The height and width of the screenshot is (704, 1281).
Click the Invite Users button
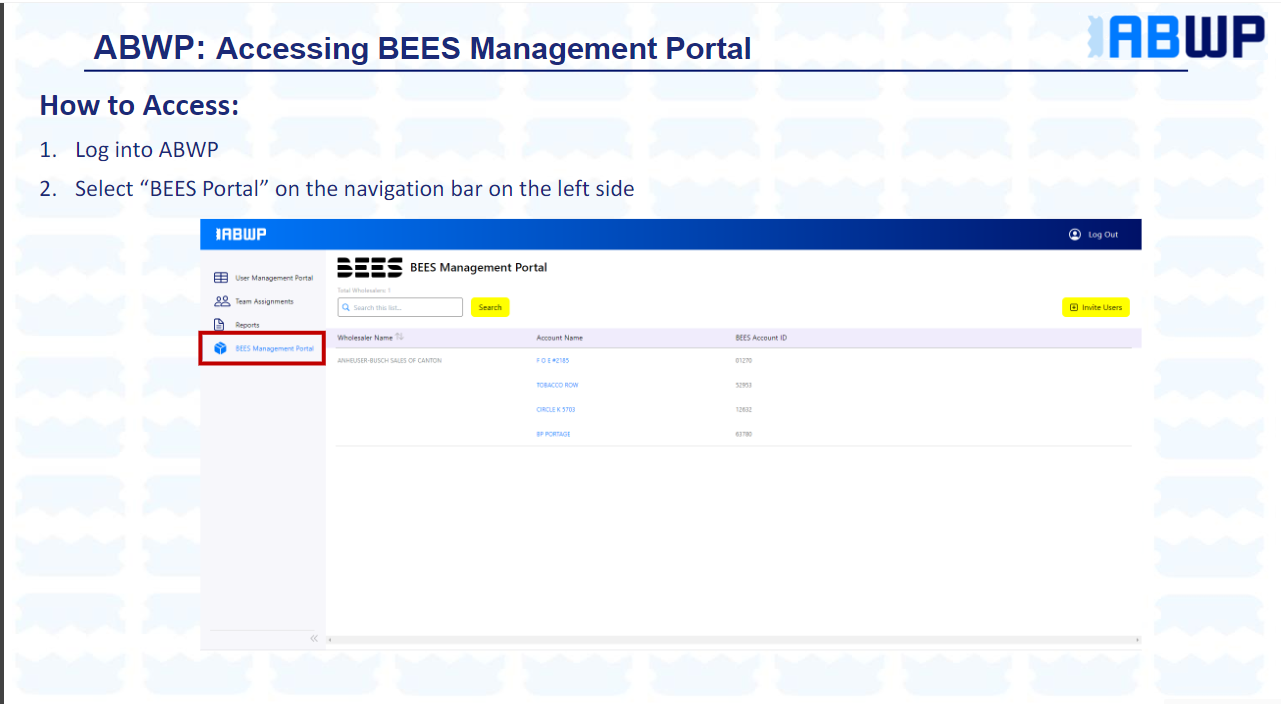click(1095, 307)
